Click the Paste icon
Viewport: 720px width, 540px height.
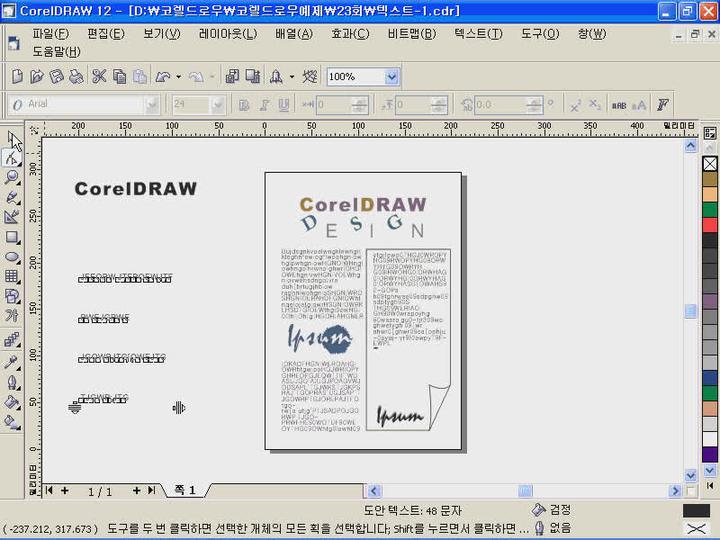140,76
